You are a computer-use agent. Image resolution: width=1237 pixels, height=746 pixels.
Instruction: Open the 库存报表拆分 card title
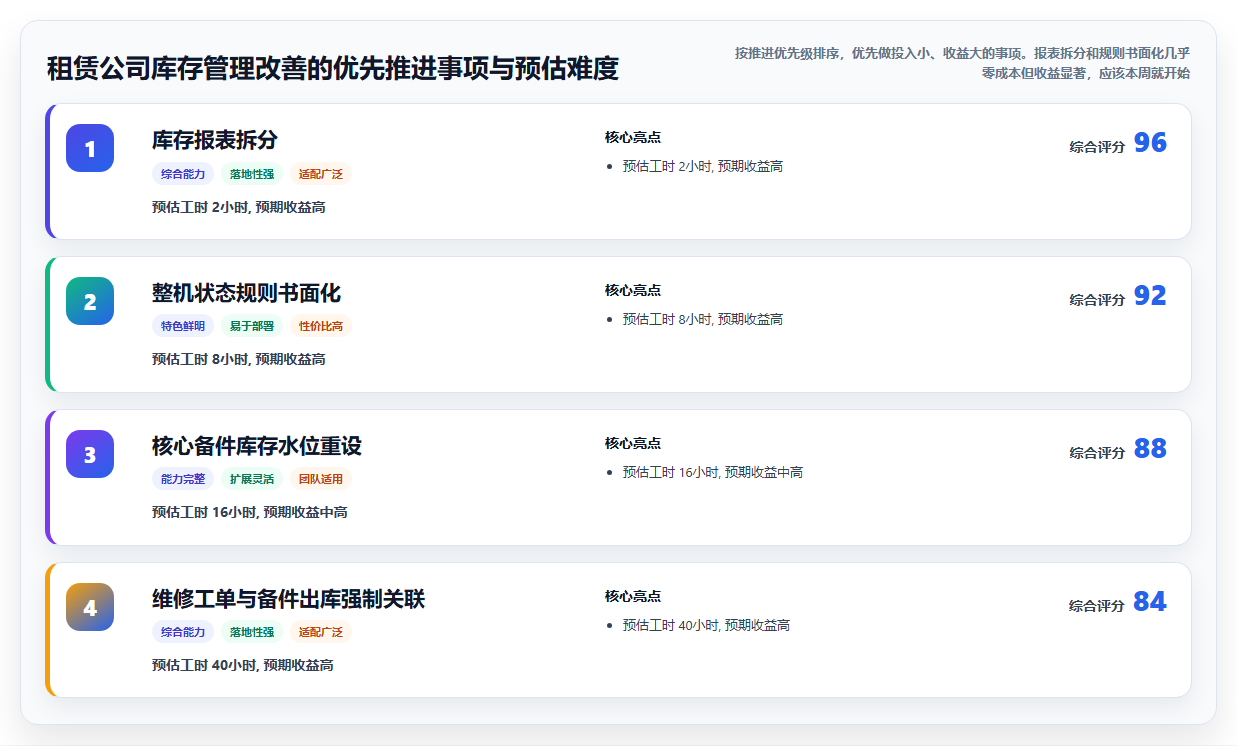pos(215,140)
